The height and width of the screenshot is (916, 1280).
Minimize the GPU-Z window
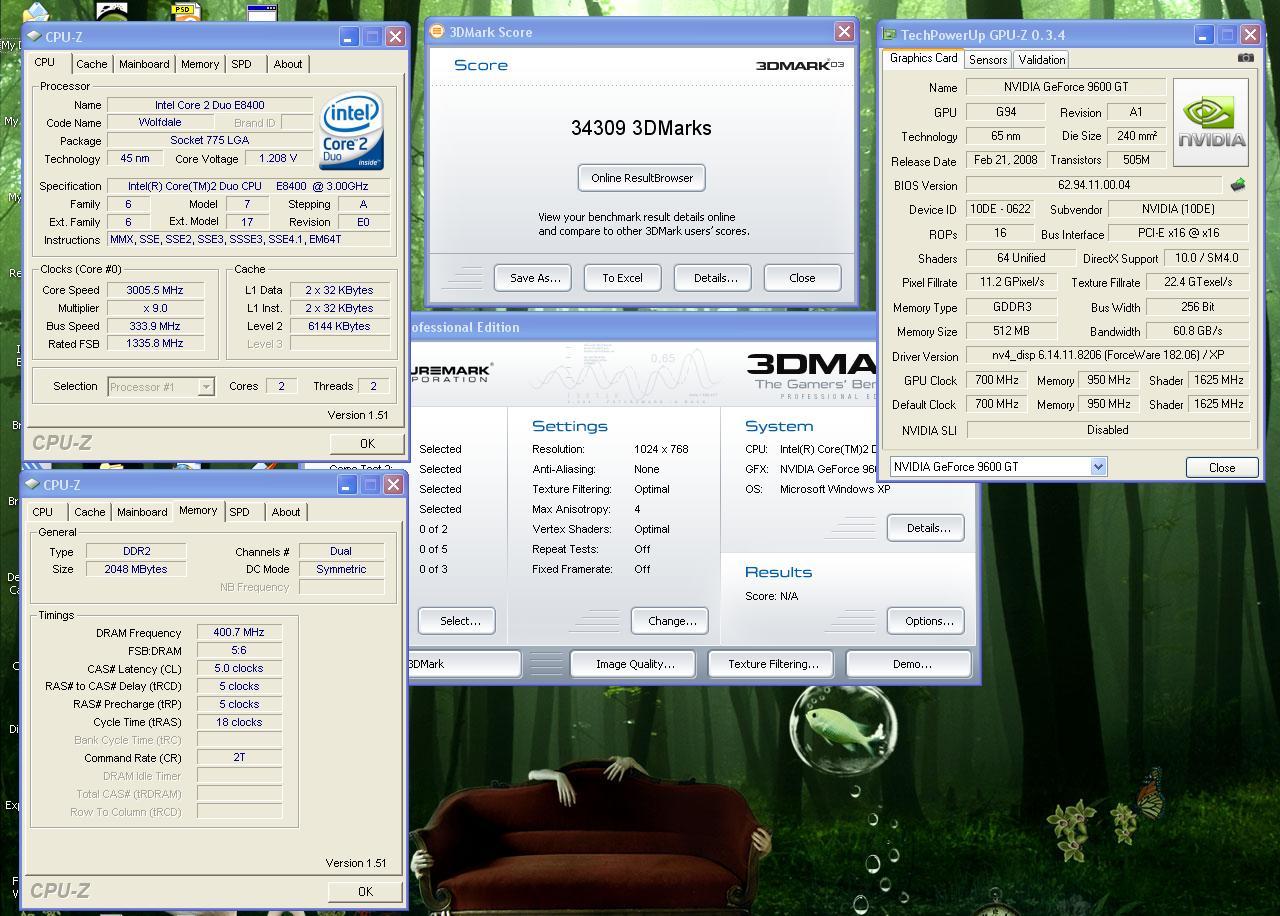[1204, 35]
